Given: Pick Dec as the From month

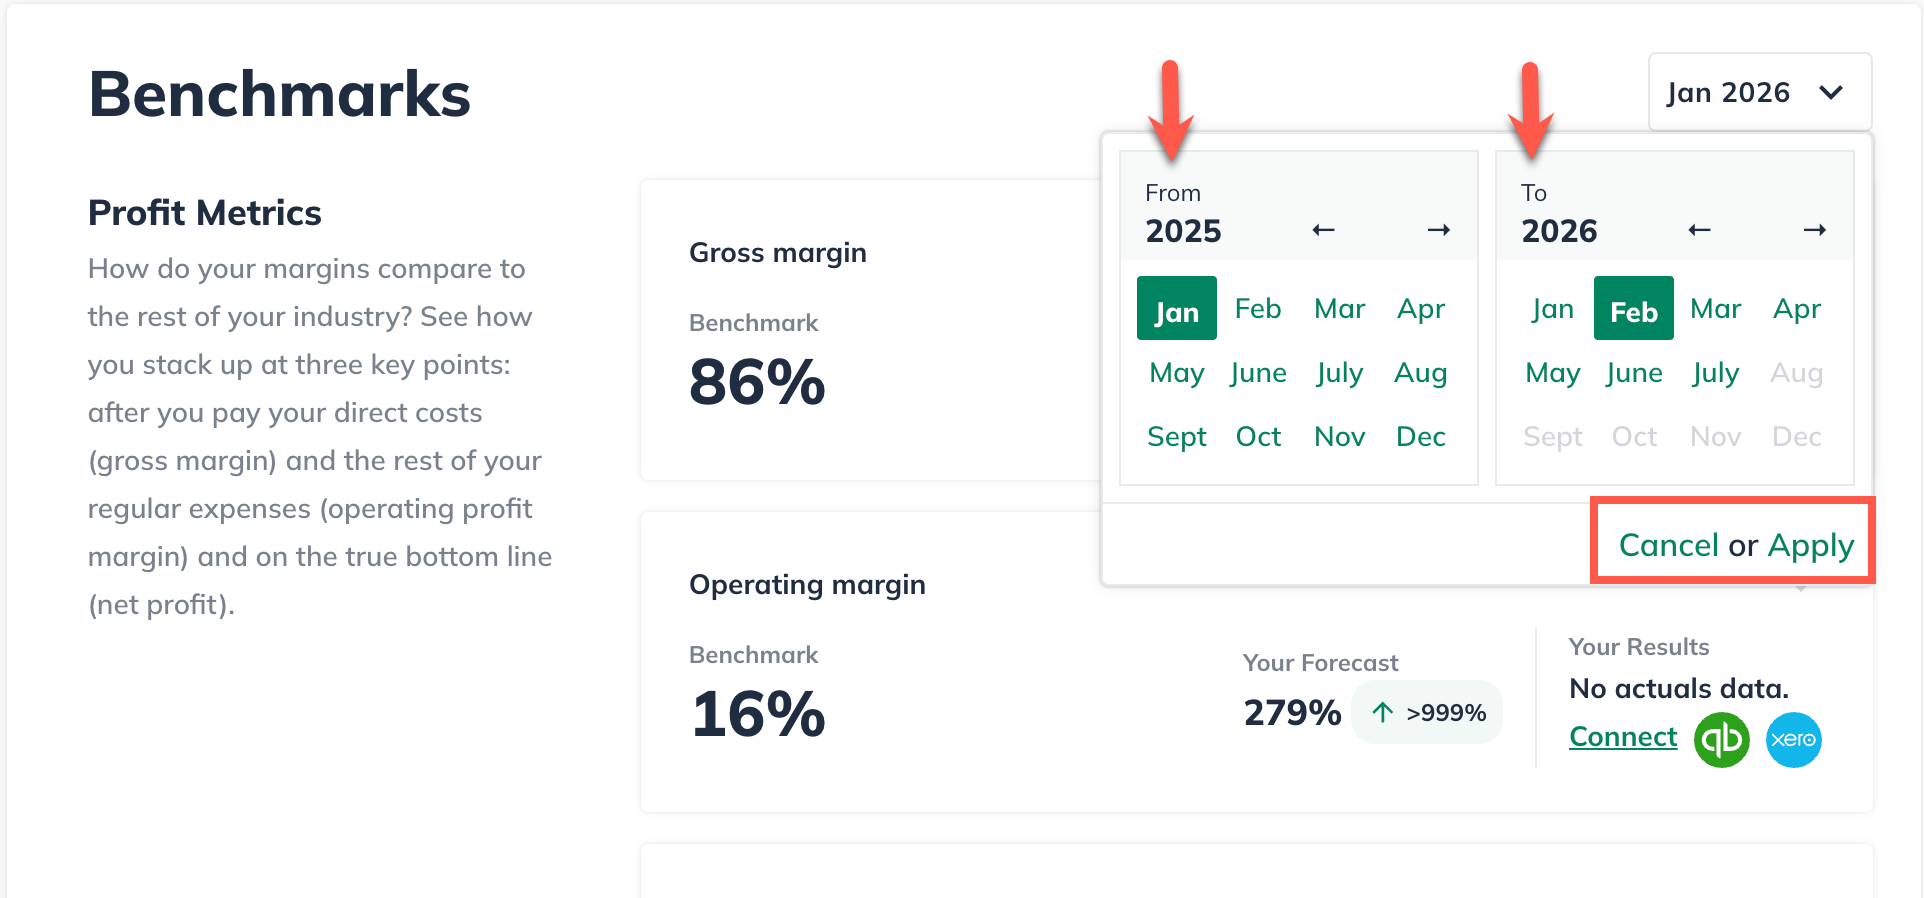Looking at the screenshot, I should tap(1420, 436).
